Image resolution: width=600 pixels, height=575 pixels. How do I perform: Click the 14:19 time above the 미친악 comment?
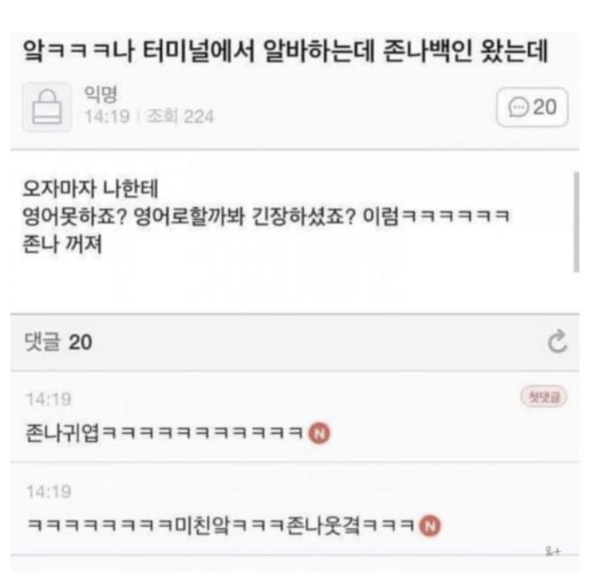click(x=49, y=492)
